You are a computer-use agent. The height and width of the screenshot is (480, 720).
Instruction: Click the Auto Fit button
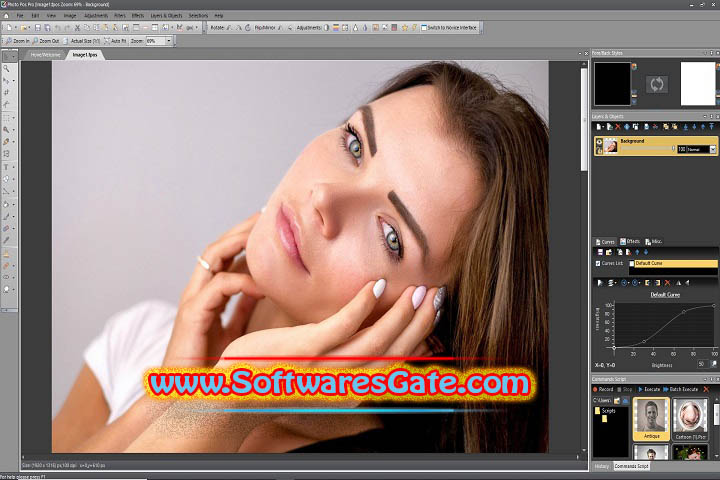point(115,41)
